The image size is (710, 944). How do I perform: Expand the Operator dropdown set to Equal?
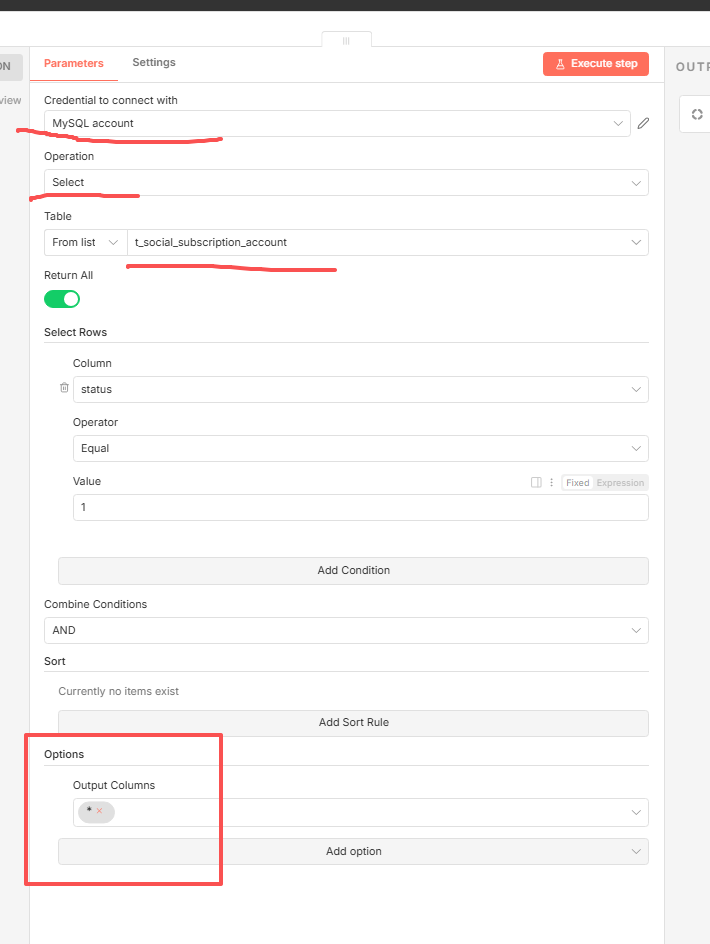tap(360, 448)
